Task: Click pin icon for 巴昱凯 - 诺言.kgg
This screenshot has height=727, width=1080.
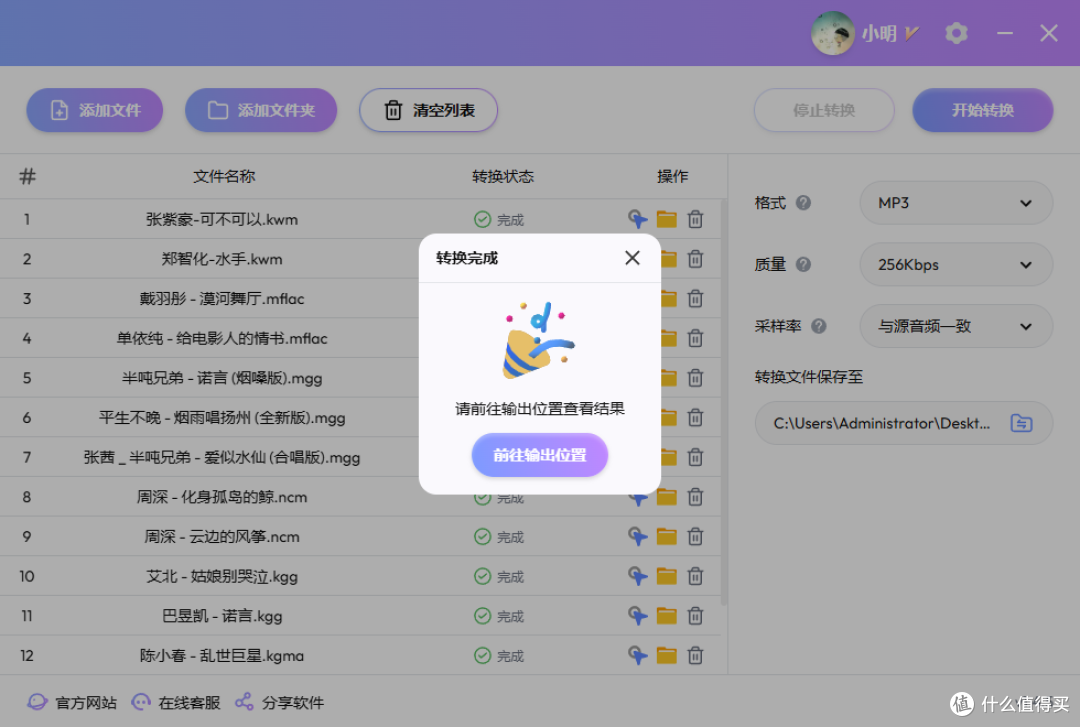Action: [638, 615]
